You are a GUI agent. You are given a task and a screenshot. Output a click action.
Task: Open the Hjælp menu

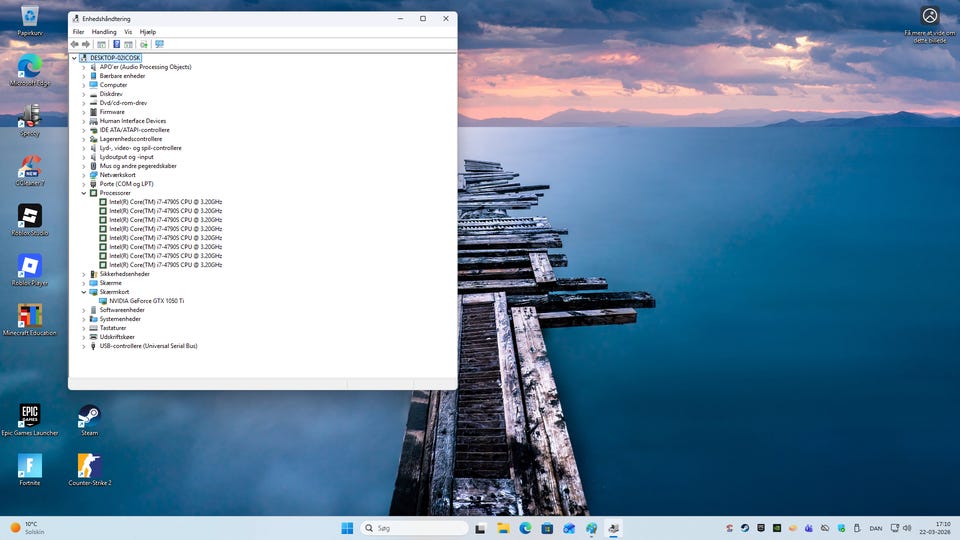[x=148, y=32]
